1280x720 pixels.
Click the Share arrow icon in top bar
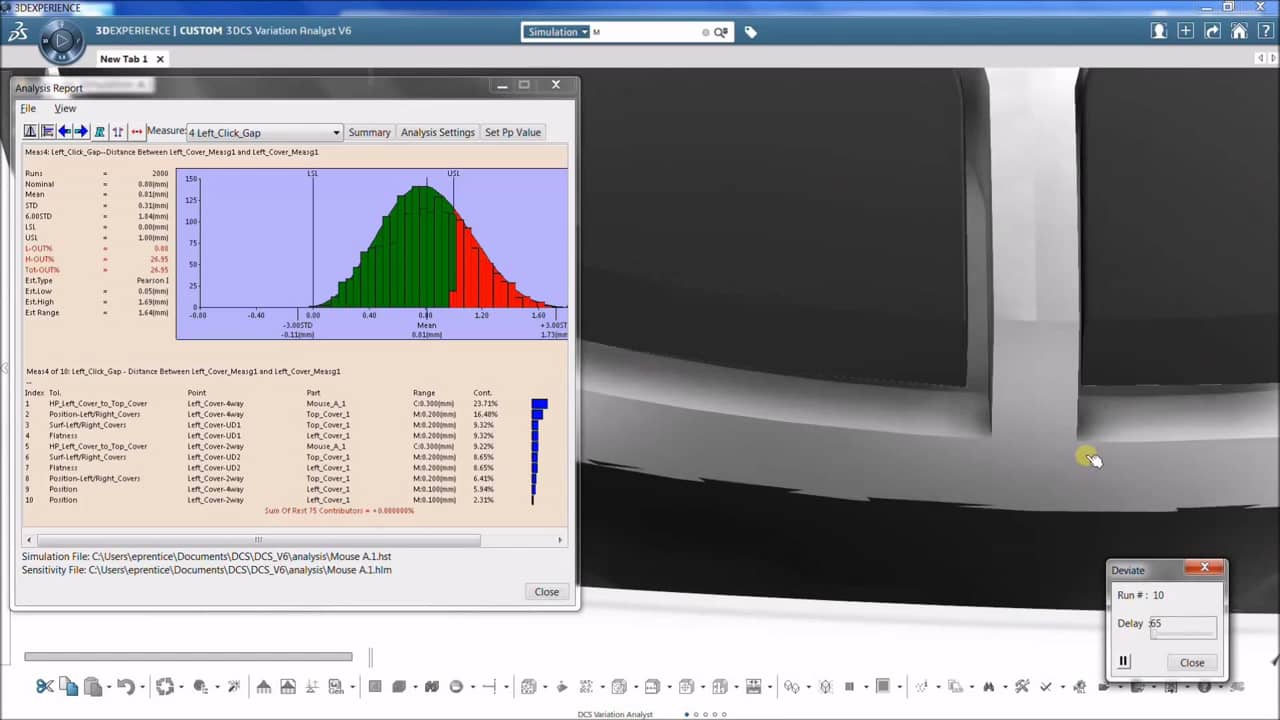point(1212,31)
